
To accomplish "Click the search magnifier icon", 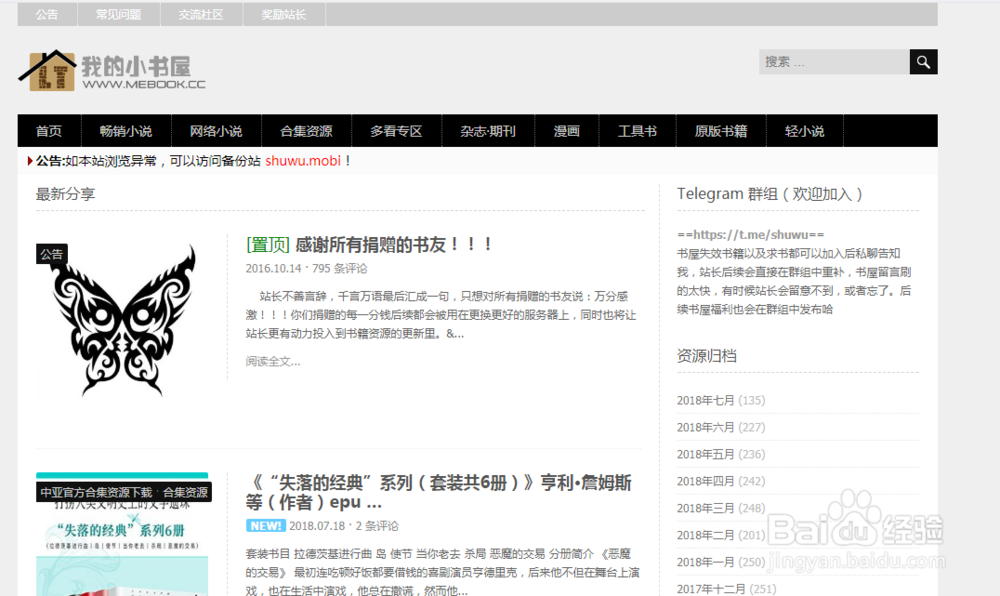I will 923,61.
